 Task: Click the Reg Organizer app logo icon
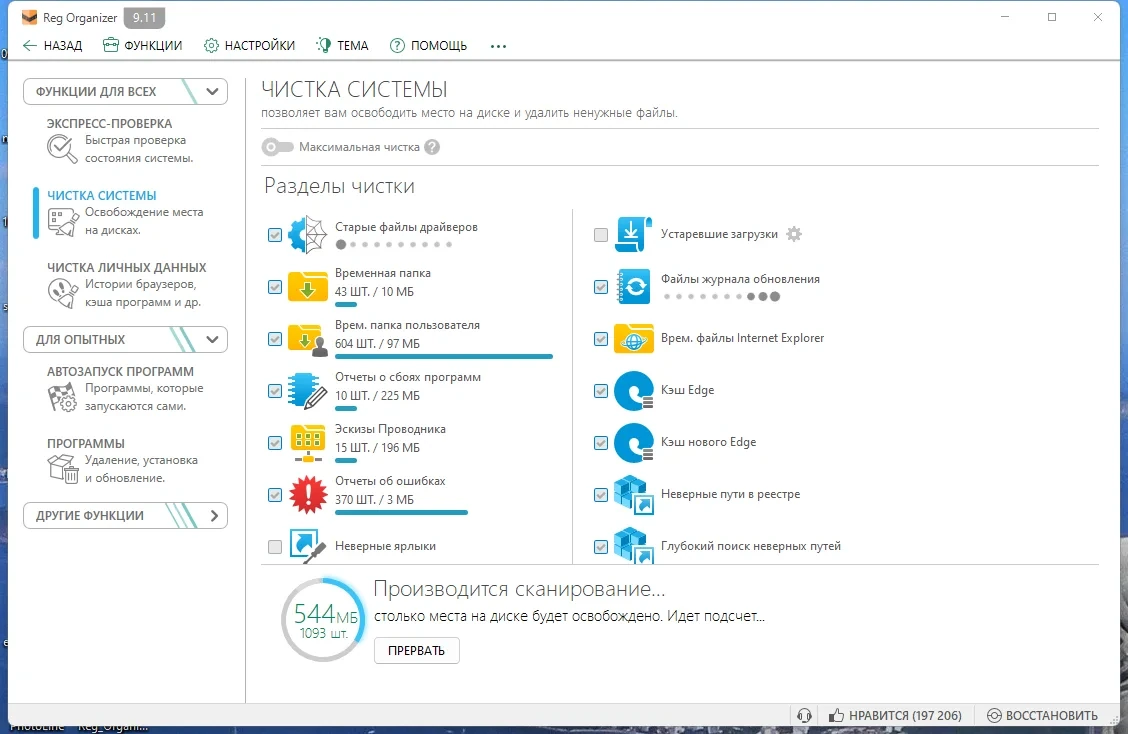(29, 17)
